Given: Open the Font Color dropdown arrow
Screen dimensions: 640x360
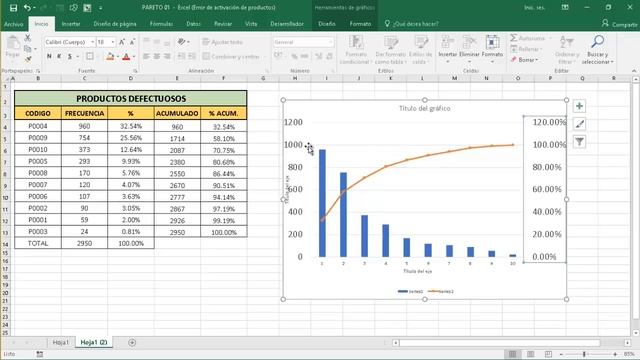Looking at the screenshot, I should tap(134, 57).
